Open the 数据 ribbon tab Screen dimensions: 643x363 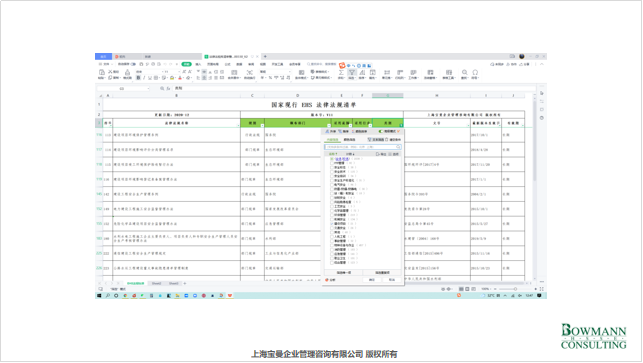(x=239, y=64)
